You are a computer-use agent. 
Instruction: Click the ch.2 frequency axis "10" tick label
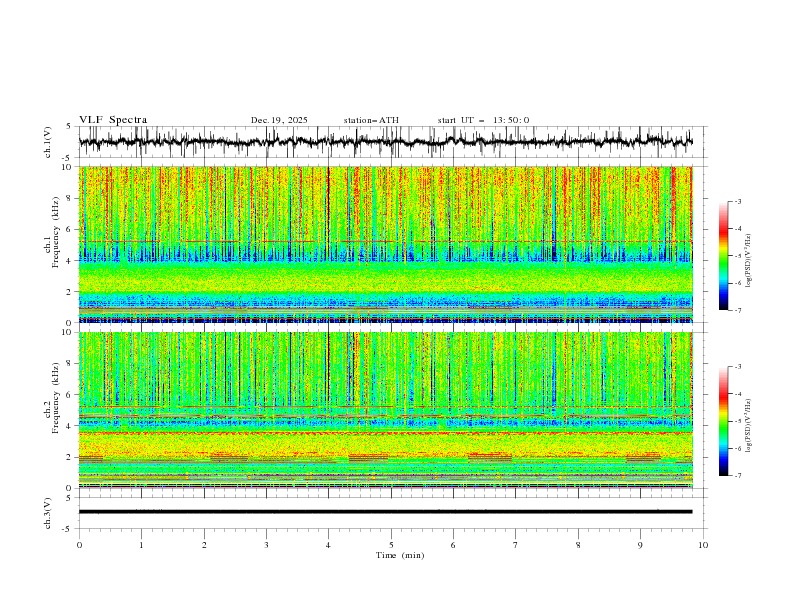[69, 332]
